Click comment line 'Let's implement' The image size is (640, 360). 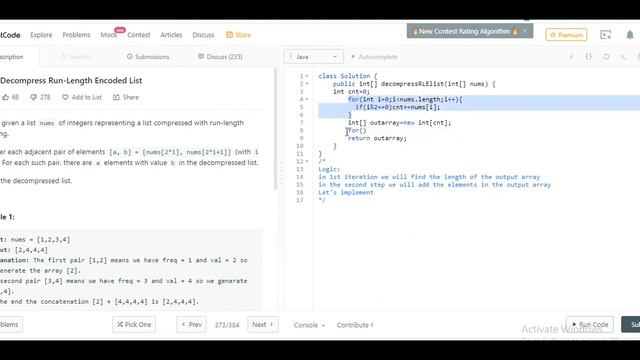346,193
